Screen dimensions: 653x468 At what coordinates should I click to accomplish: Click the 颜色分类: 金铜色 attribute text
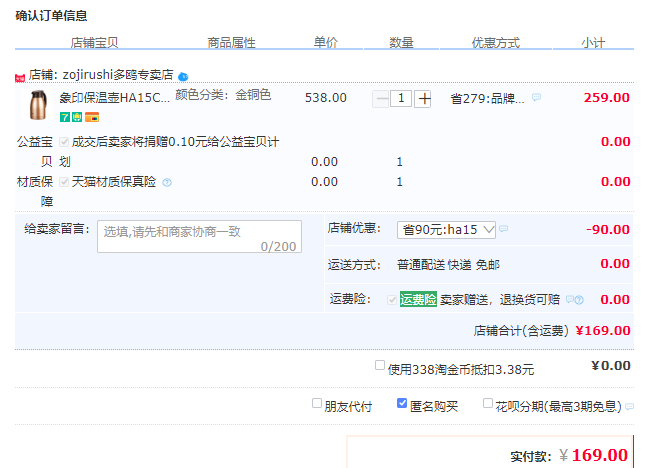point(223,95)
